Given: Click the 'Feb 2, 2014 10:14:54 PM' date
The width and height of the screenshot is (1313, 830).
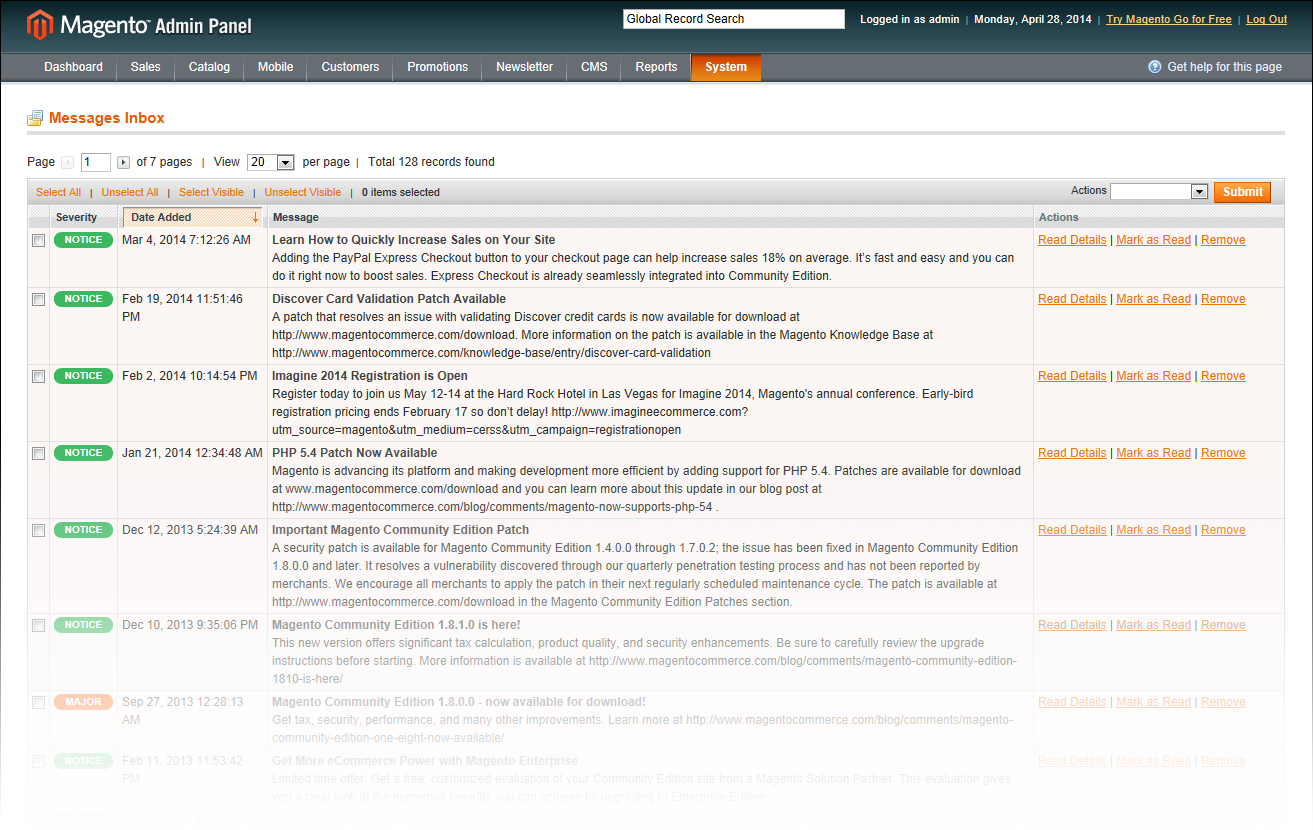Looking at the screenshot, I should [190, 376].
